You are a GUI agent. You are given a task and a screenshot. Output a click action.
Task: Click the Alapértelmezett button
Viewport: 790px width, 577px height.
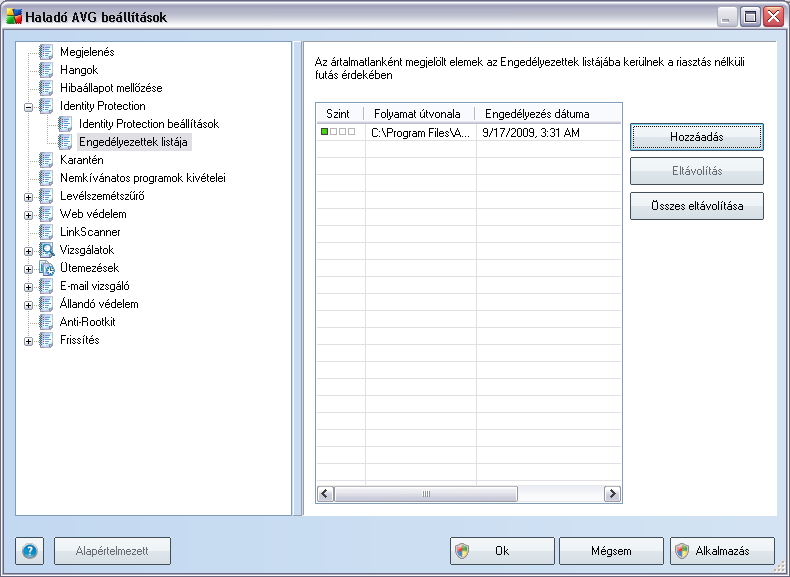112,551
